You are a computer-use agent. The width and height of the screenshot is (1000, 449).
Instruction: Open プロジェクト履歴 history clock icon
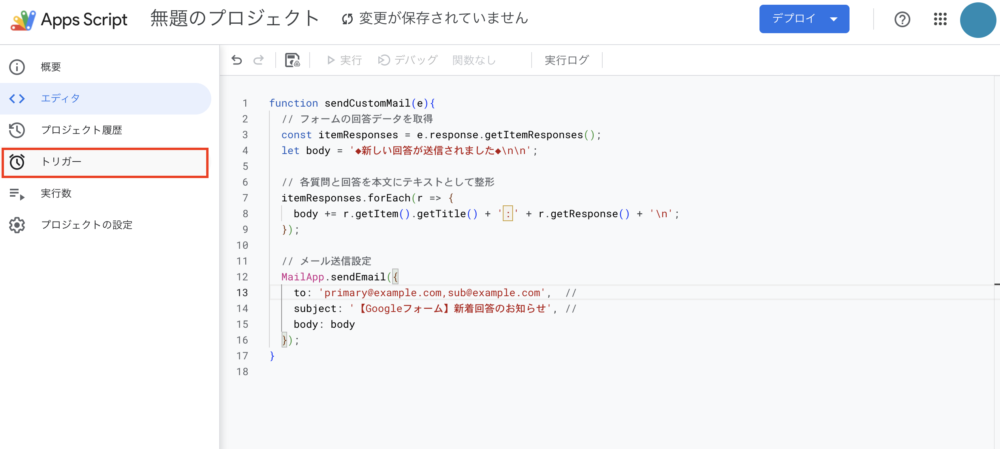coord(17,130)
